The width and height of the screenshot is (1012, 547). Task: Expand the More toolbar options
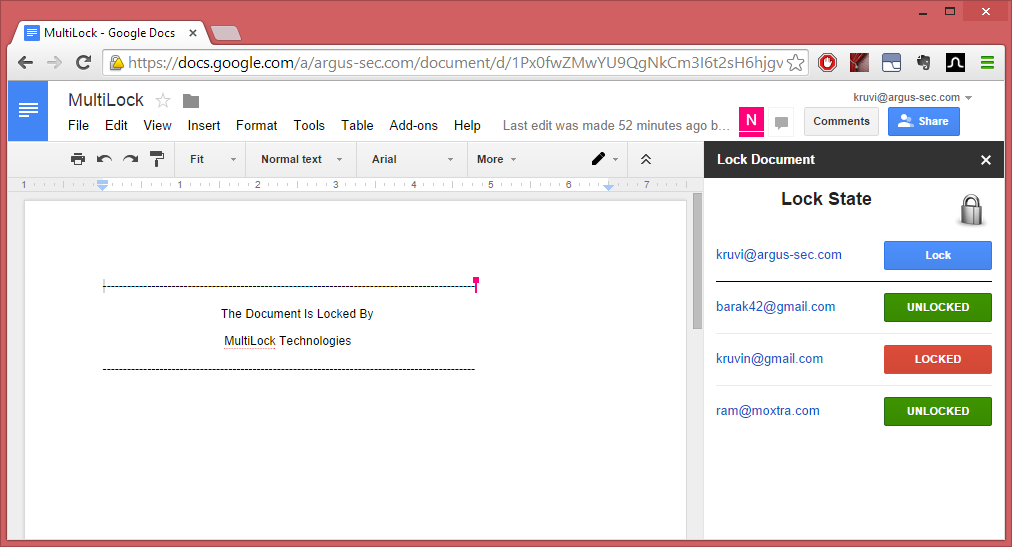(496, 159)
